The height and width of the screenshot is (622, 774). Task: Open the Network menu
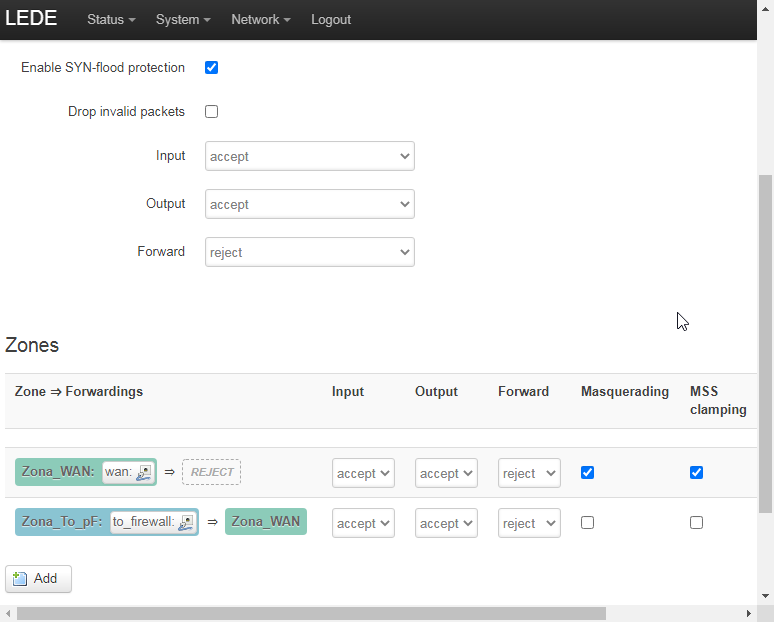(261, 20)
